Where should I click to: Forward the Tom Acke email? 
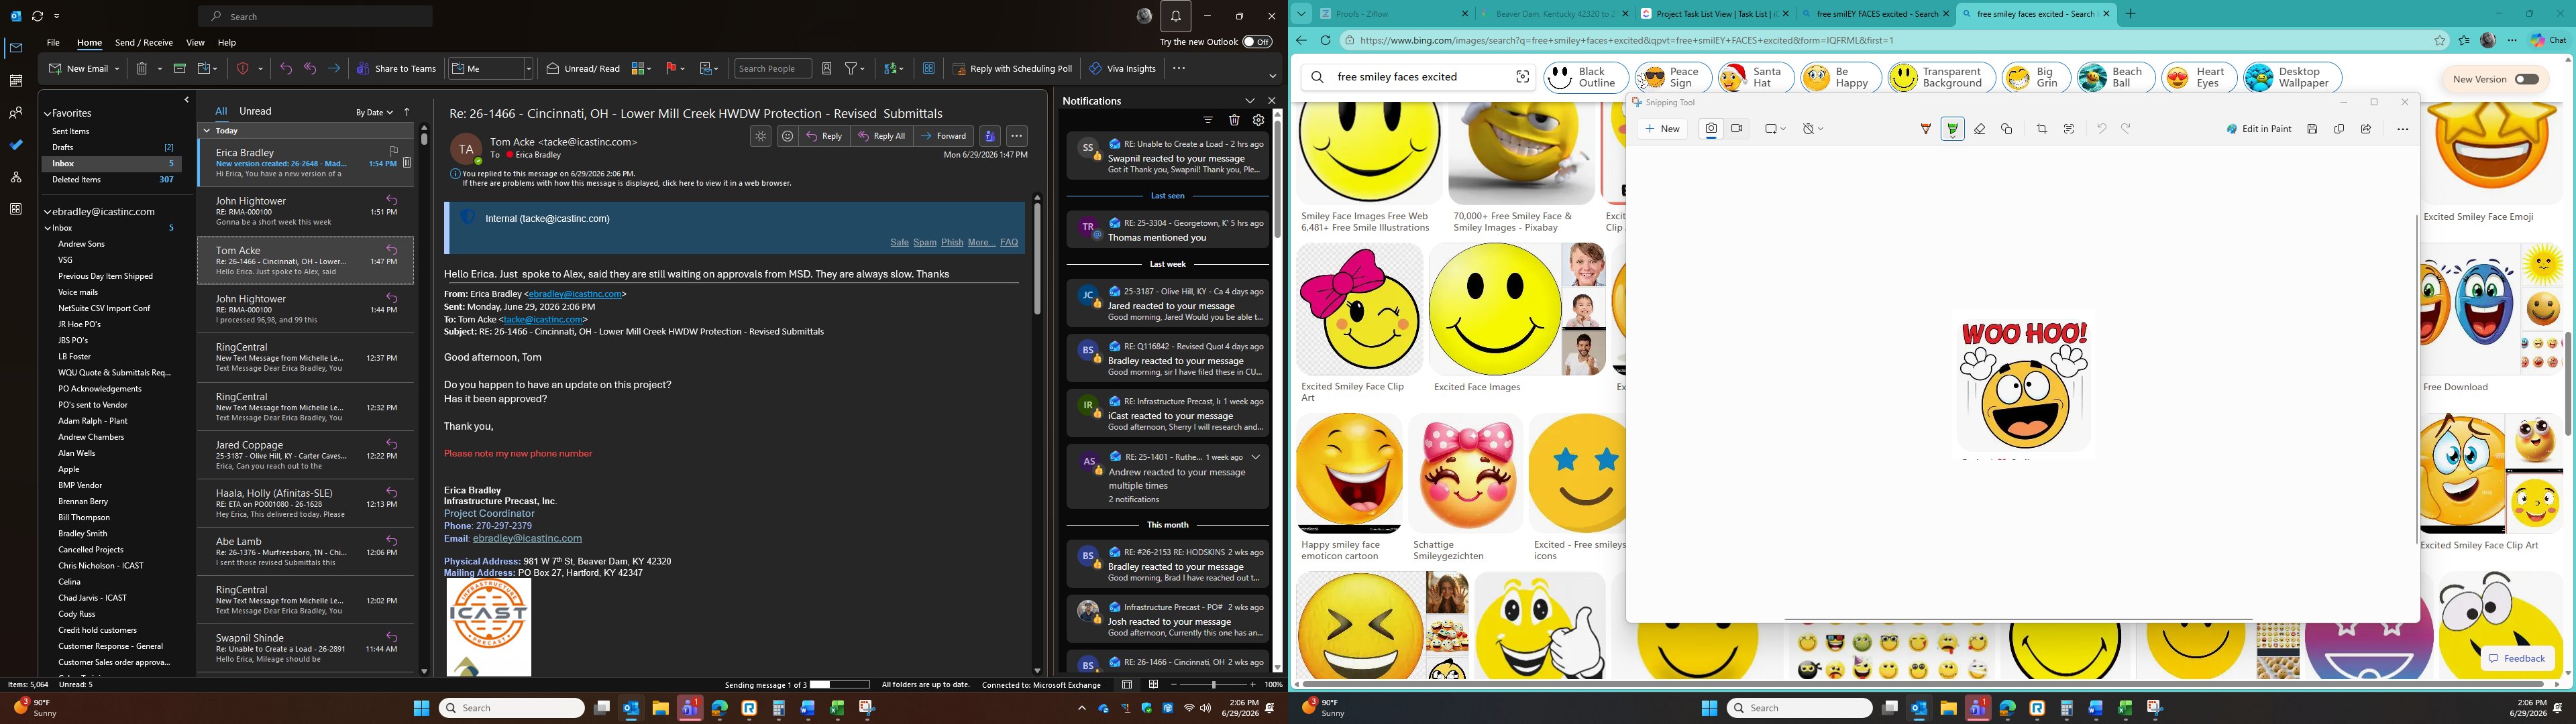pyautogui.click(x=944, y=136)
